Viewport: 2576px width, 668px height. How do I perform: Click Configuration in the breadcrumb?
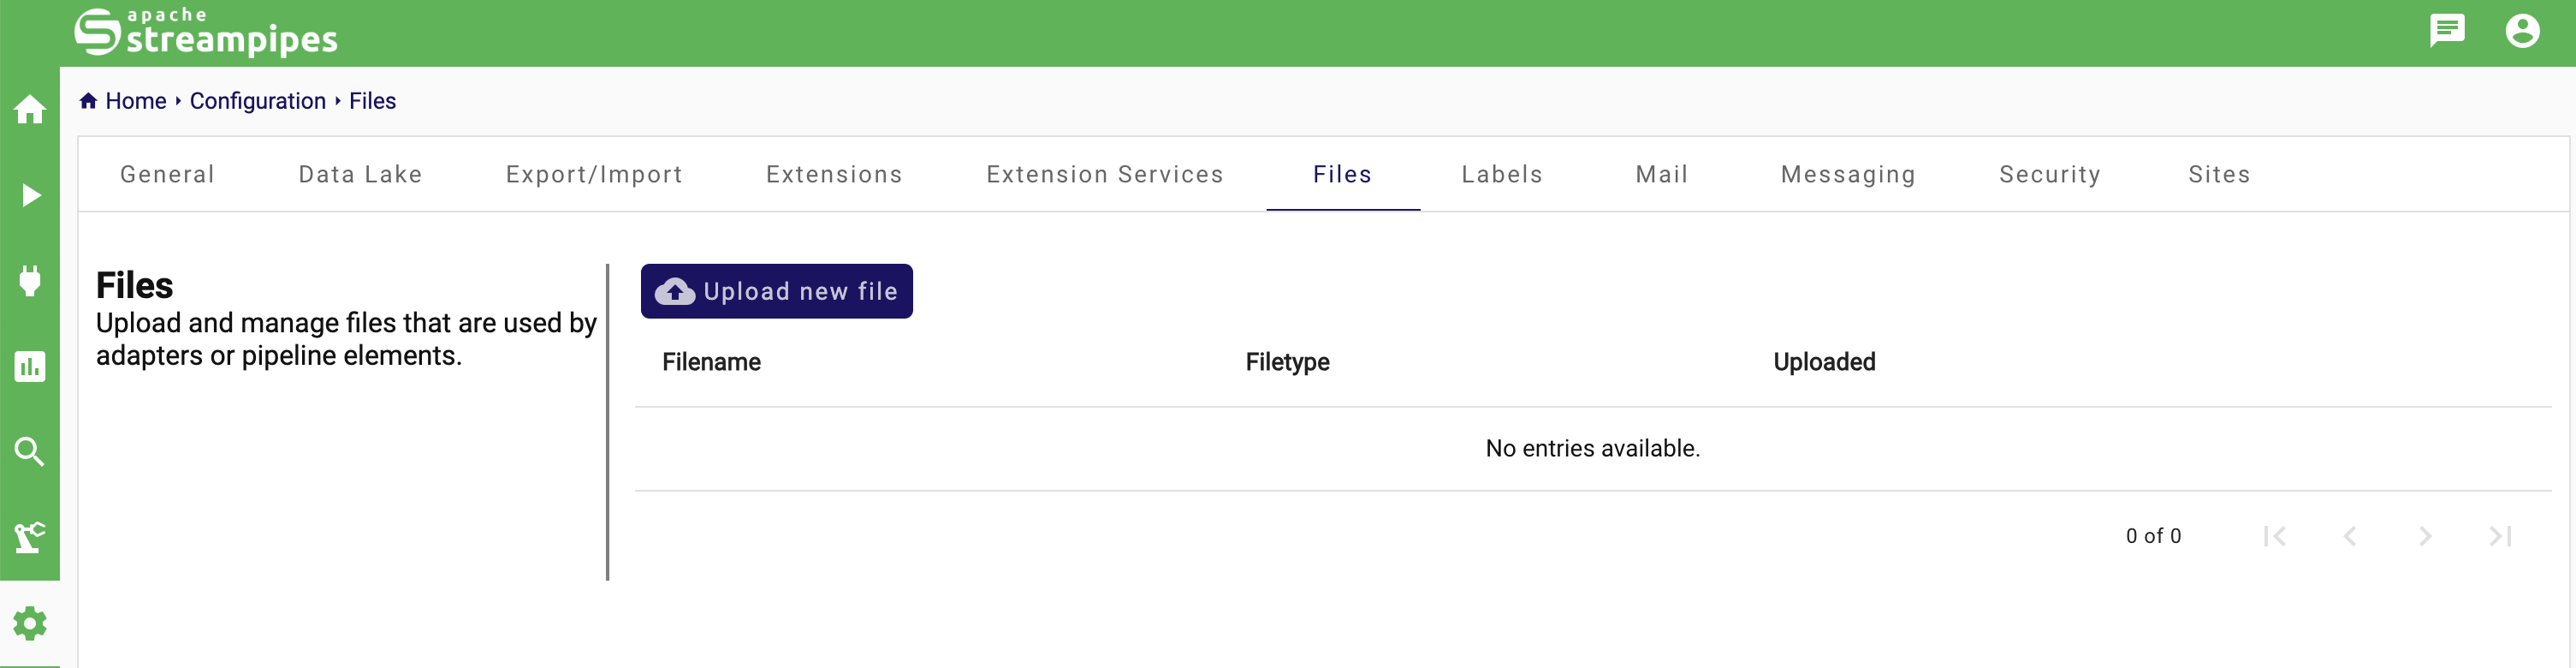257,101
